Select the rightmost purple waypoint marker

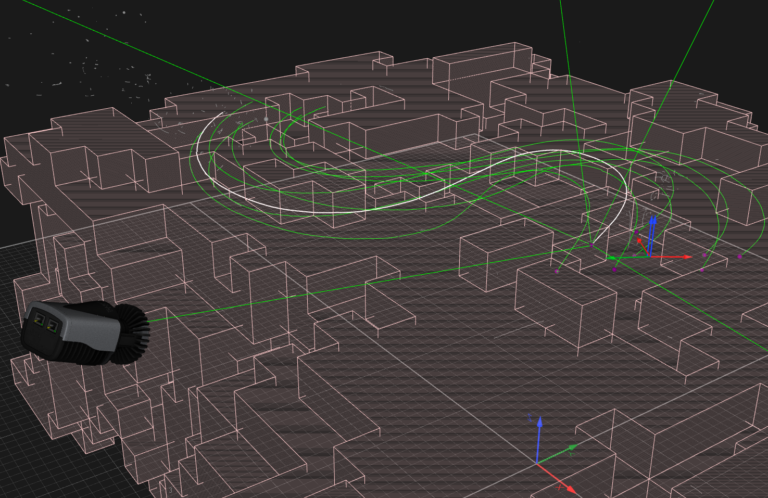click(x=740, y=258)
